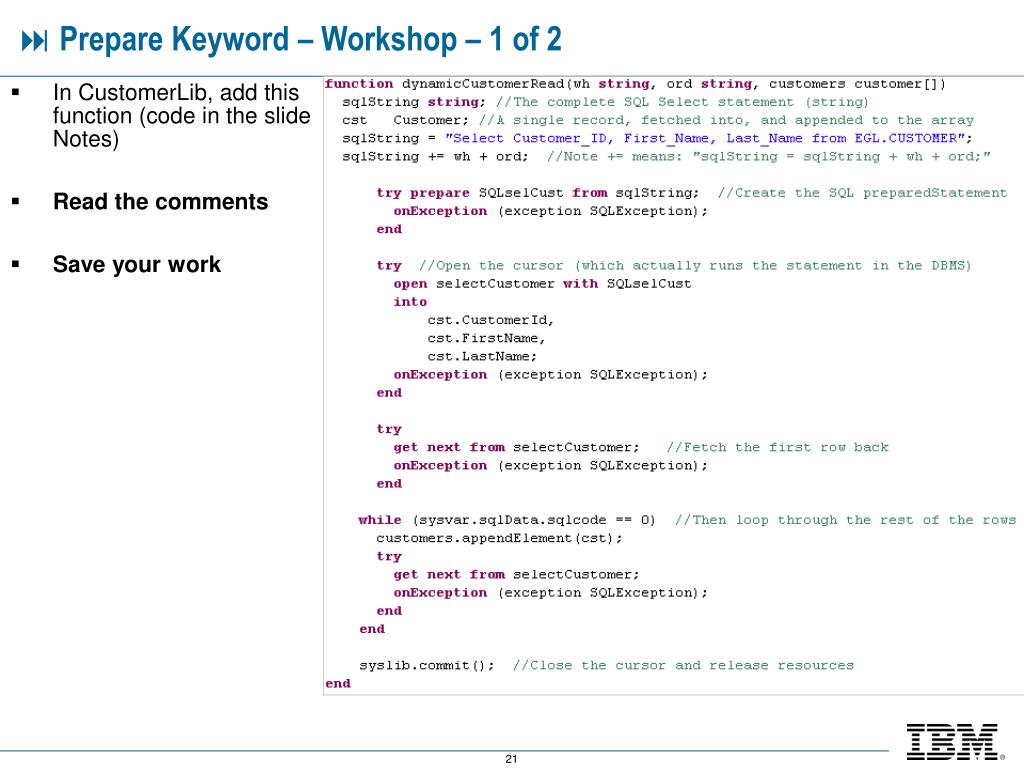Click the slide title 'Prepare Keyword – Workshop – 1 of 2'
Screen dimensions: 1024x768
[x=310, y=39]
